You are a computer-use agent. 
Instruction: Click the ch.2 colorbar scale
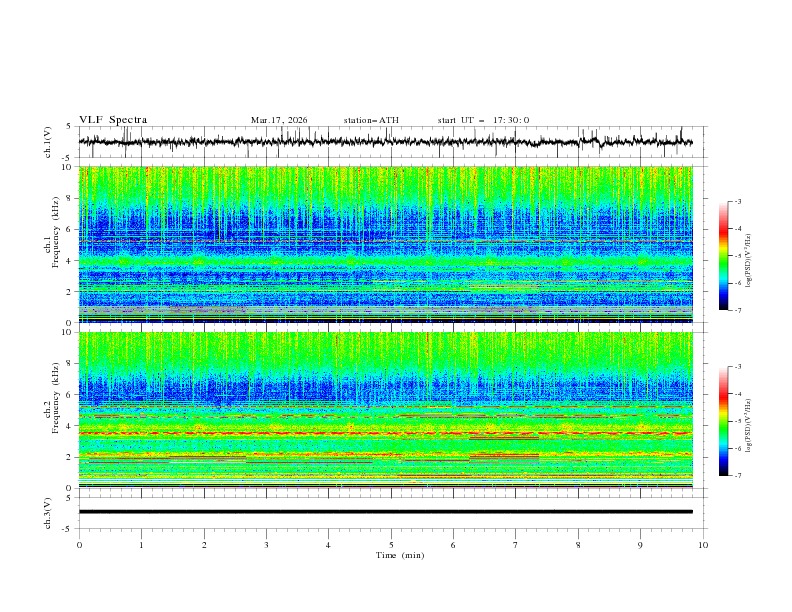click(x=723, y=421)
